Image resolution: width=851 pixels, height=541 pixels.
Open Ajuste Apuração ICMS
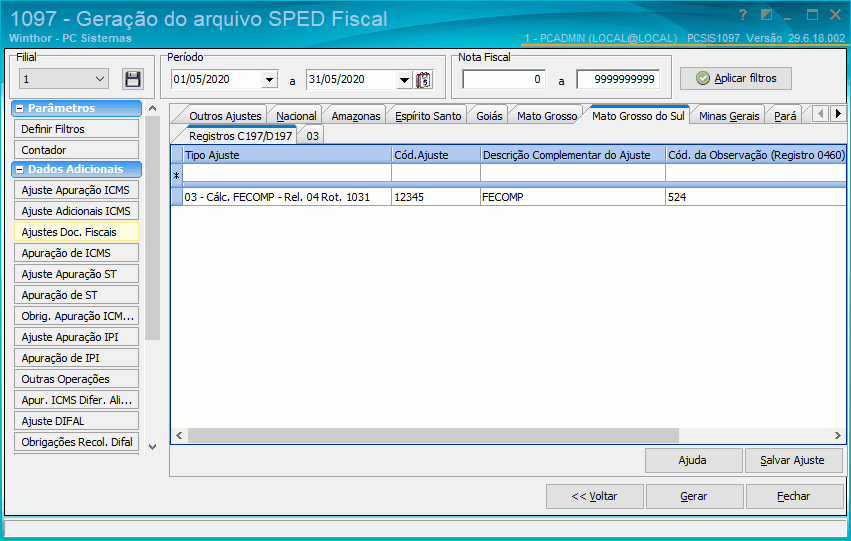pos(77,190)
